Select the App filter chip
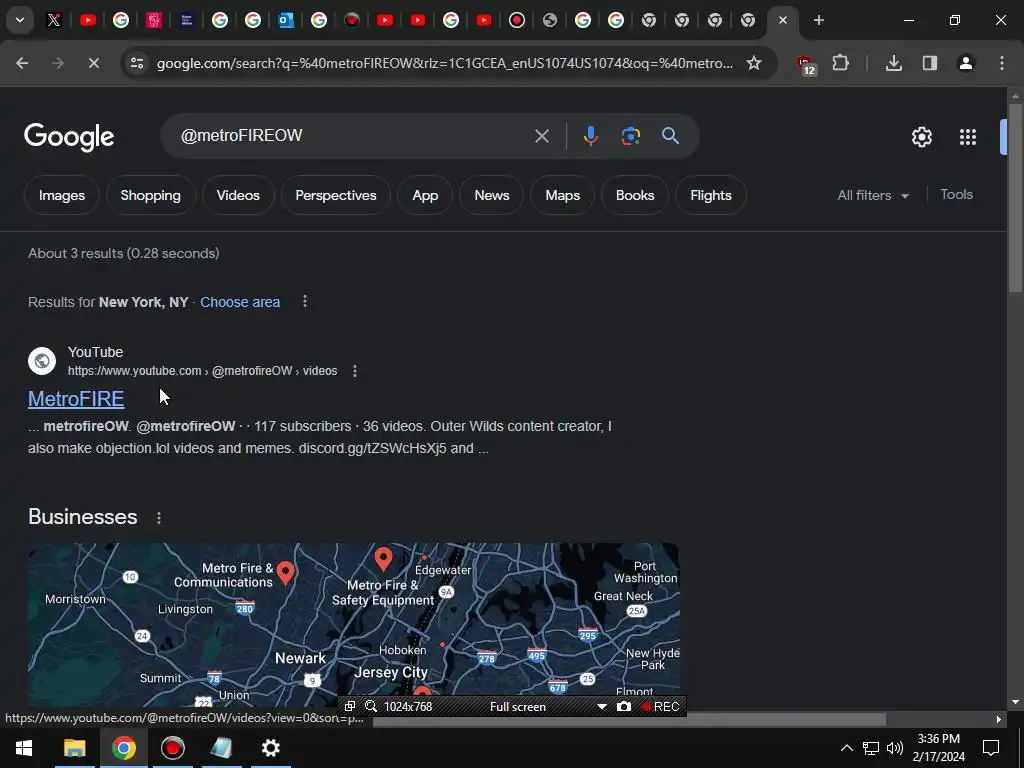The height and width of the screenshot is (768, 1024). (x=425, y=195)
